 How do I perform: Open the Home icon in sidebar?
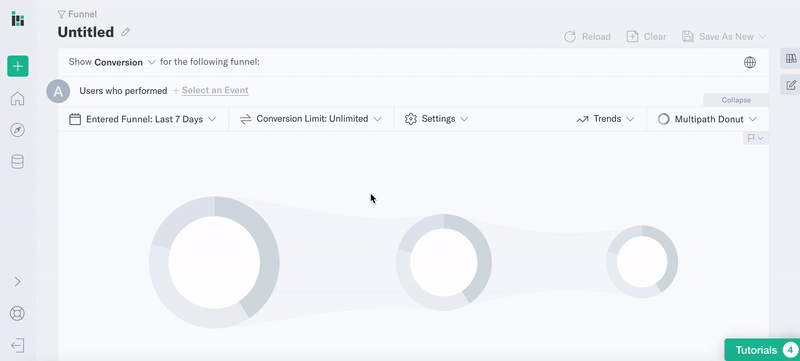tap(17, 98)
